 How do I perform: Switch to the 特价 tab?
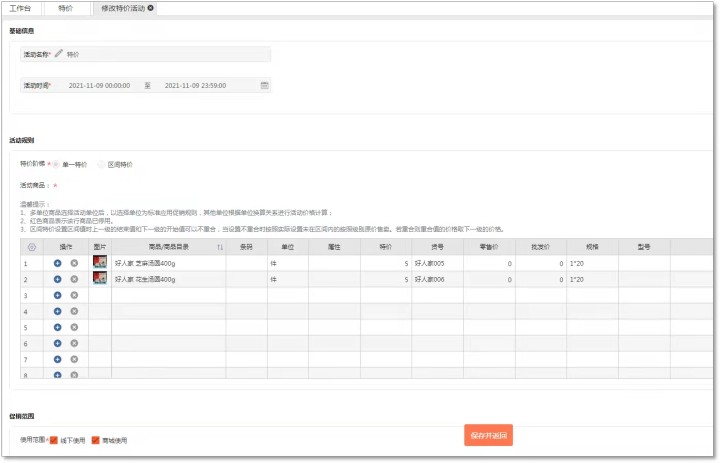(x=66, y=8)
